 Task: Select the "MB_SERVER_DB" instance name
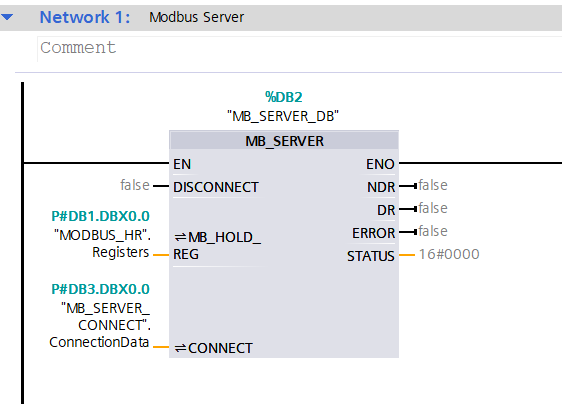[x=283, y=116]
